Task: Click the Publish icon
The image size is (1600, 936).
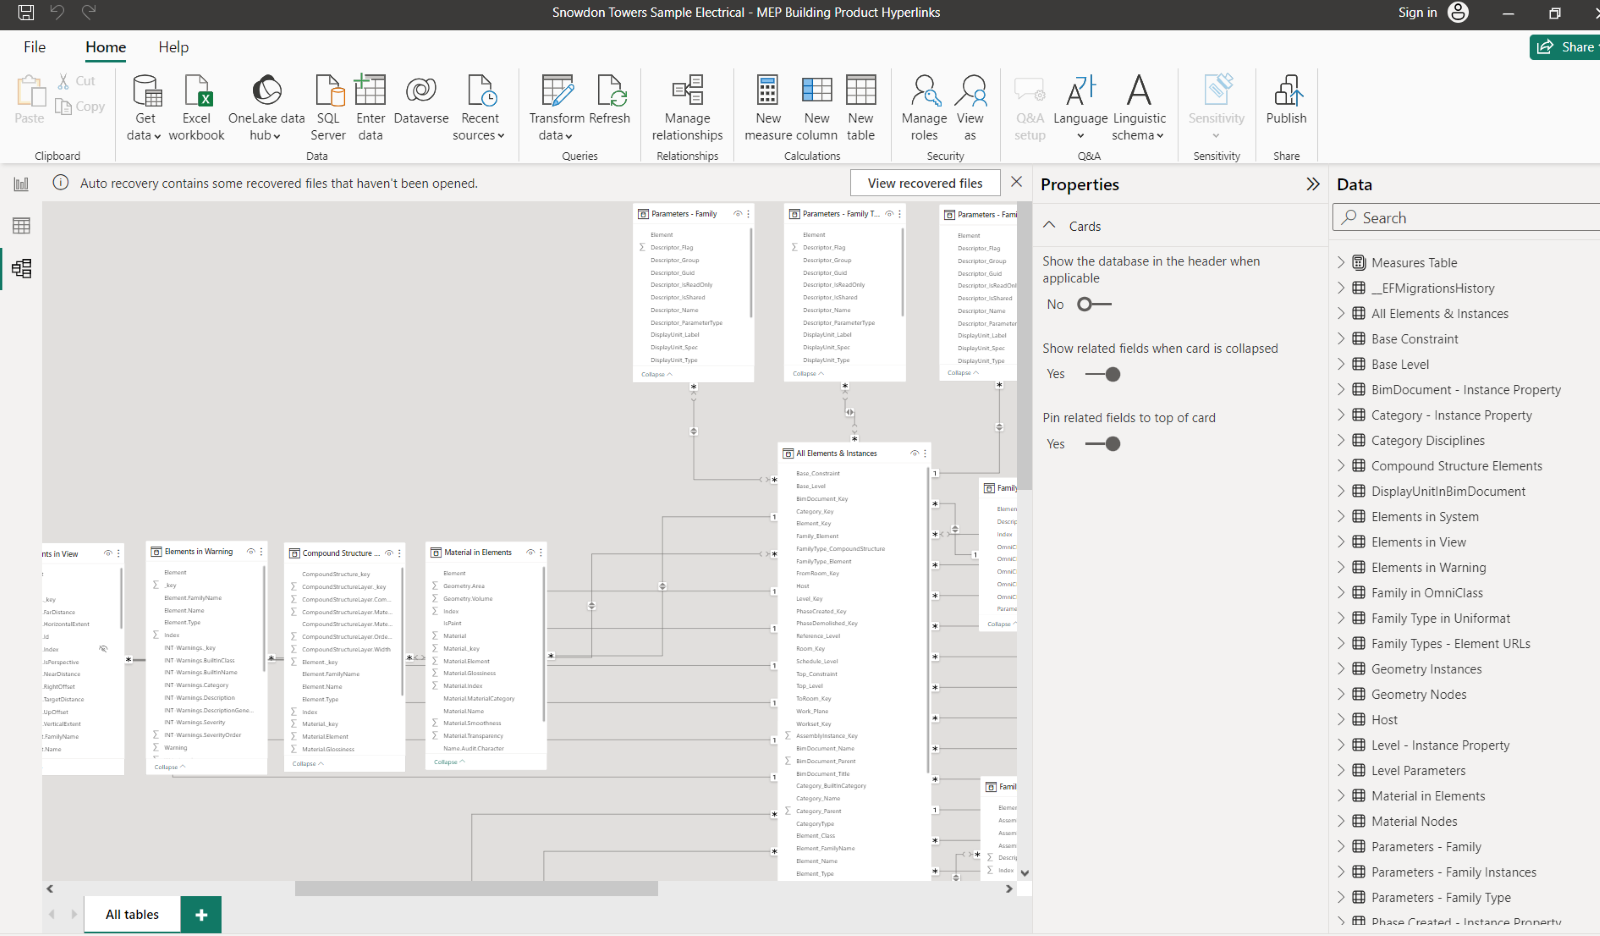Action: (x=1286, y=105)
